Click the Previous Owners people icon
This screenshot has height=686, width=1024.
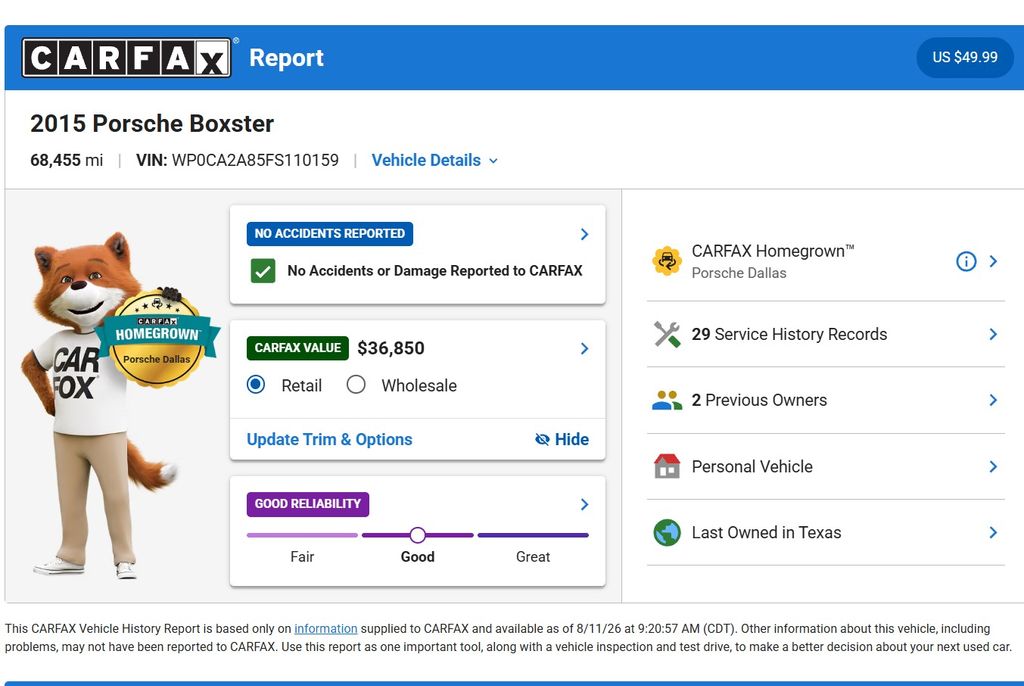point(667,400)
